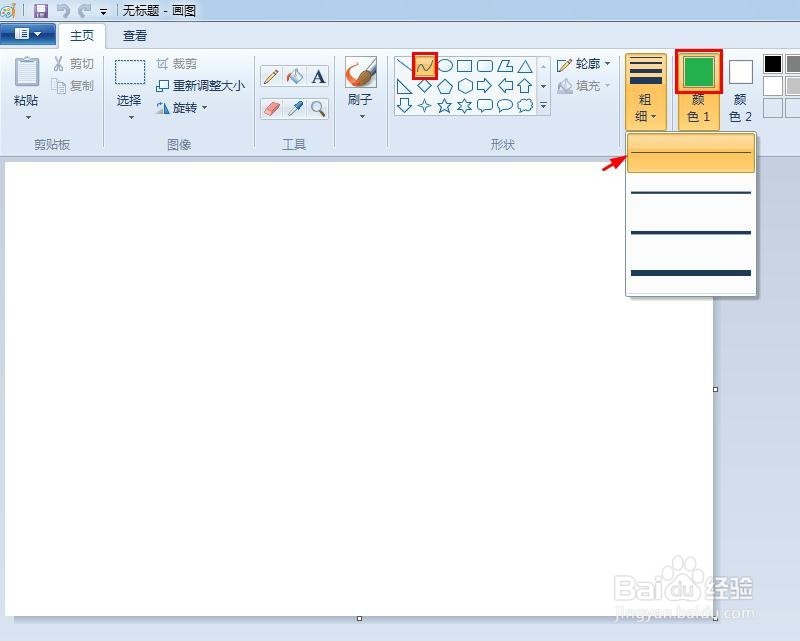Click the canvas right-edge resize handle

pos(715,389)
